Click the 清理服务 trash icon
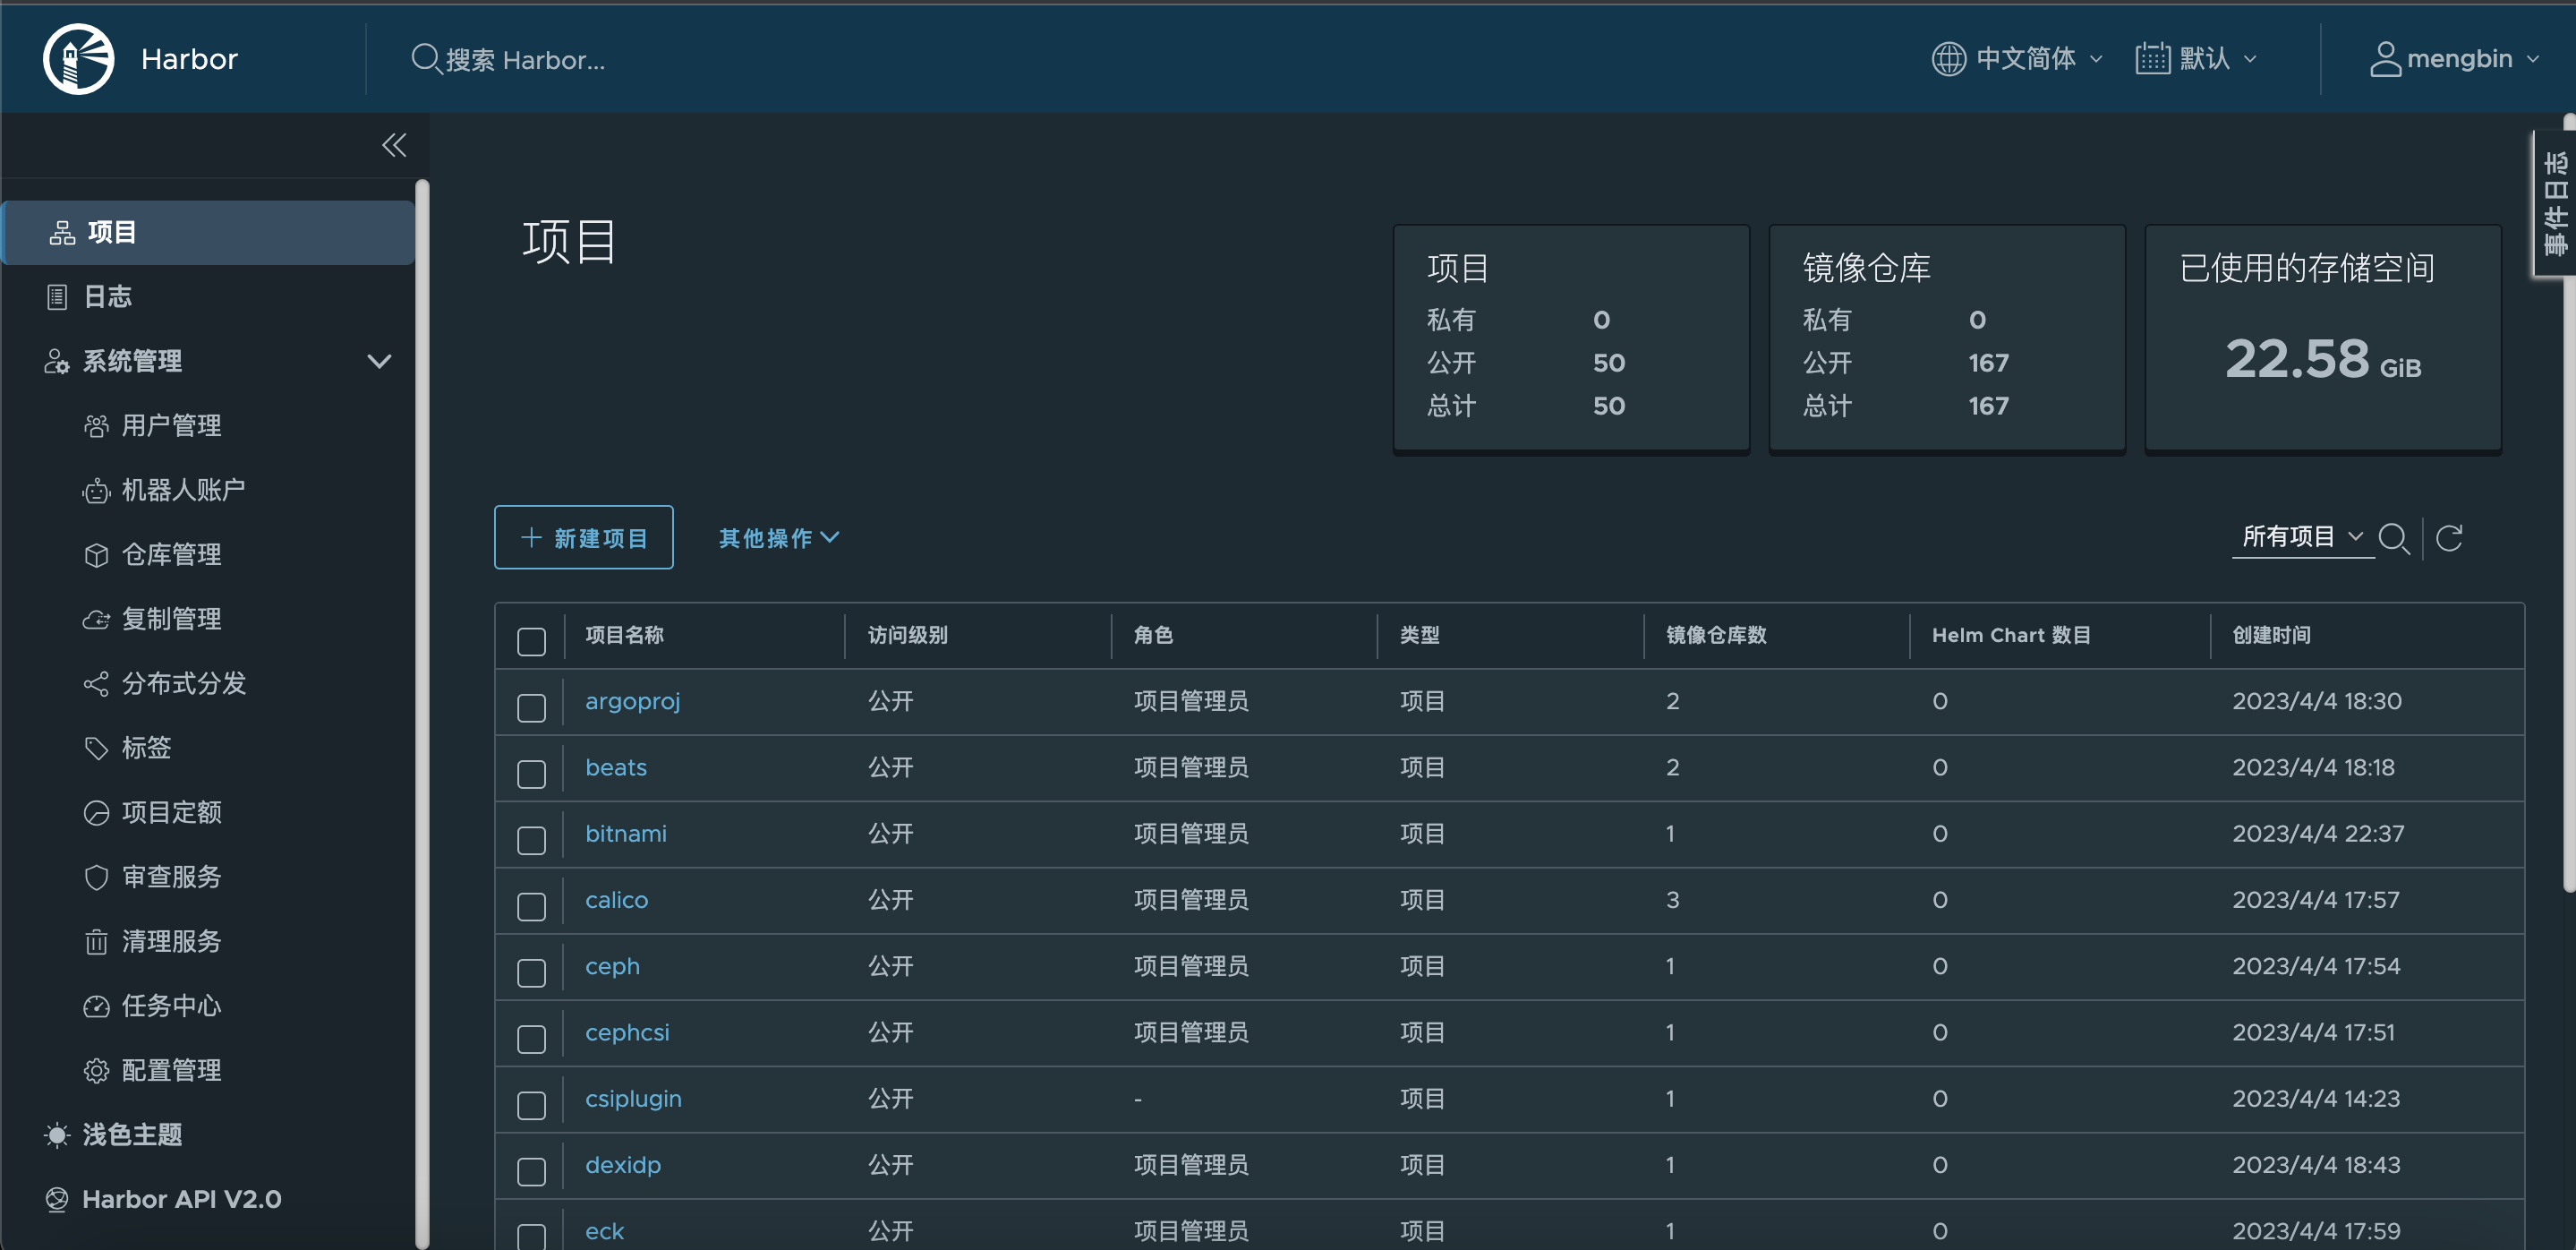The height and width of the screenshot is (1250, 2576). point(96,942)
